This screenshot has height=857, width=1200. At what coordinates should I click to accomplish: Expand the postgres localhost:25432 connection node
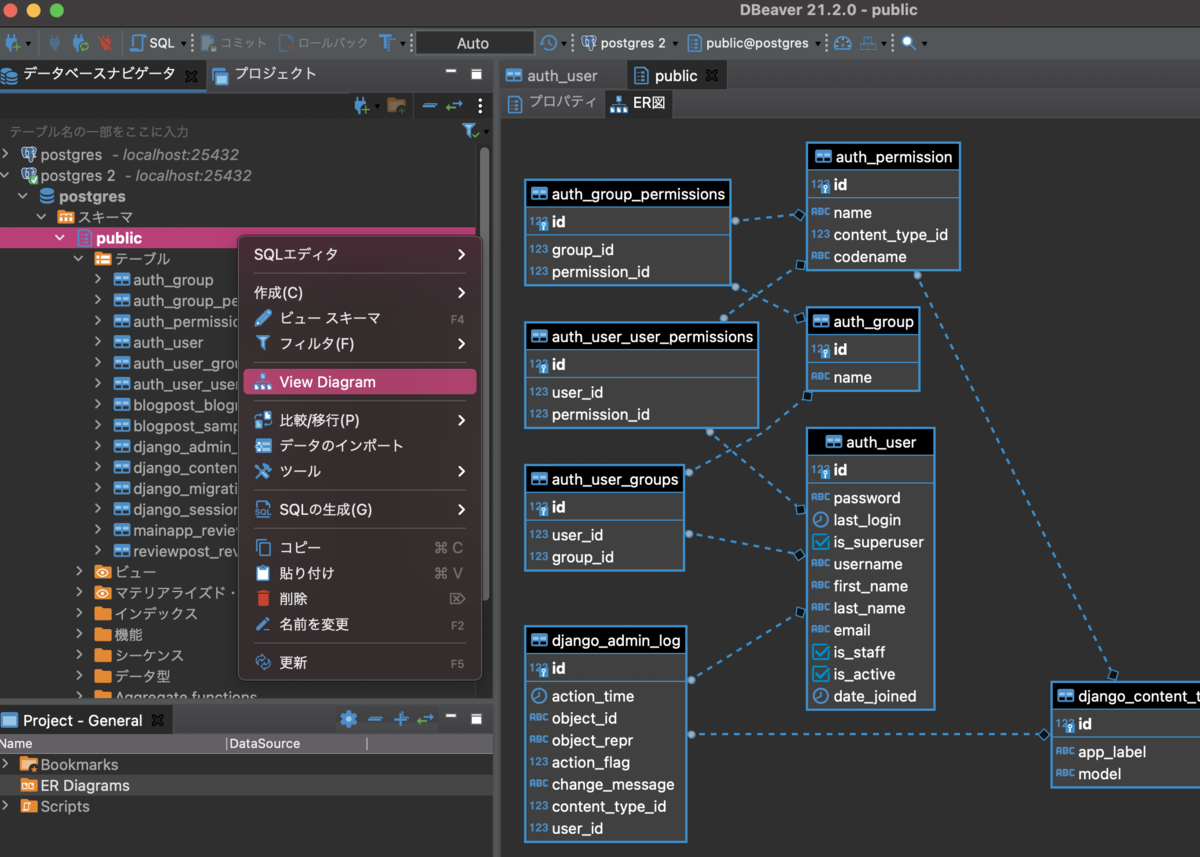[x=7, y=155]
